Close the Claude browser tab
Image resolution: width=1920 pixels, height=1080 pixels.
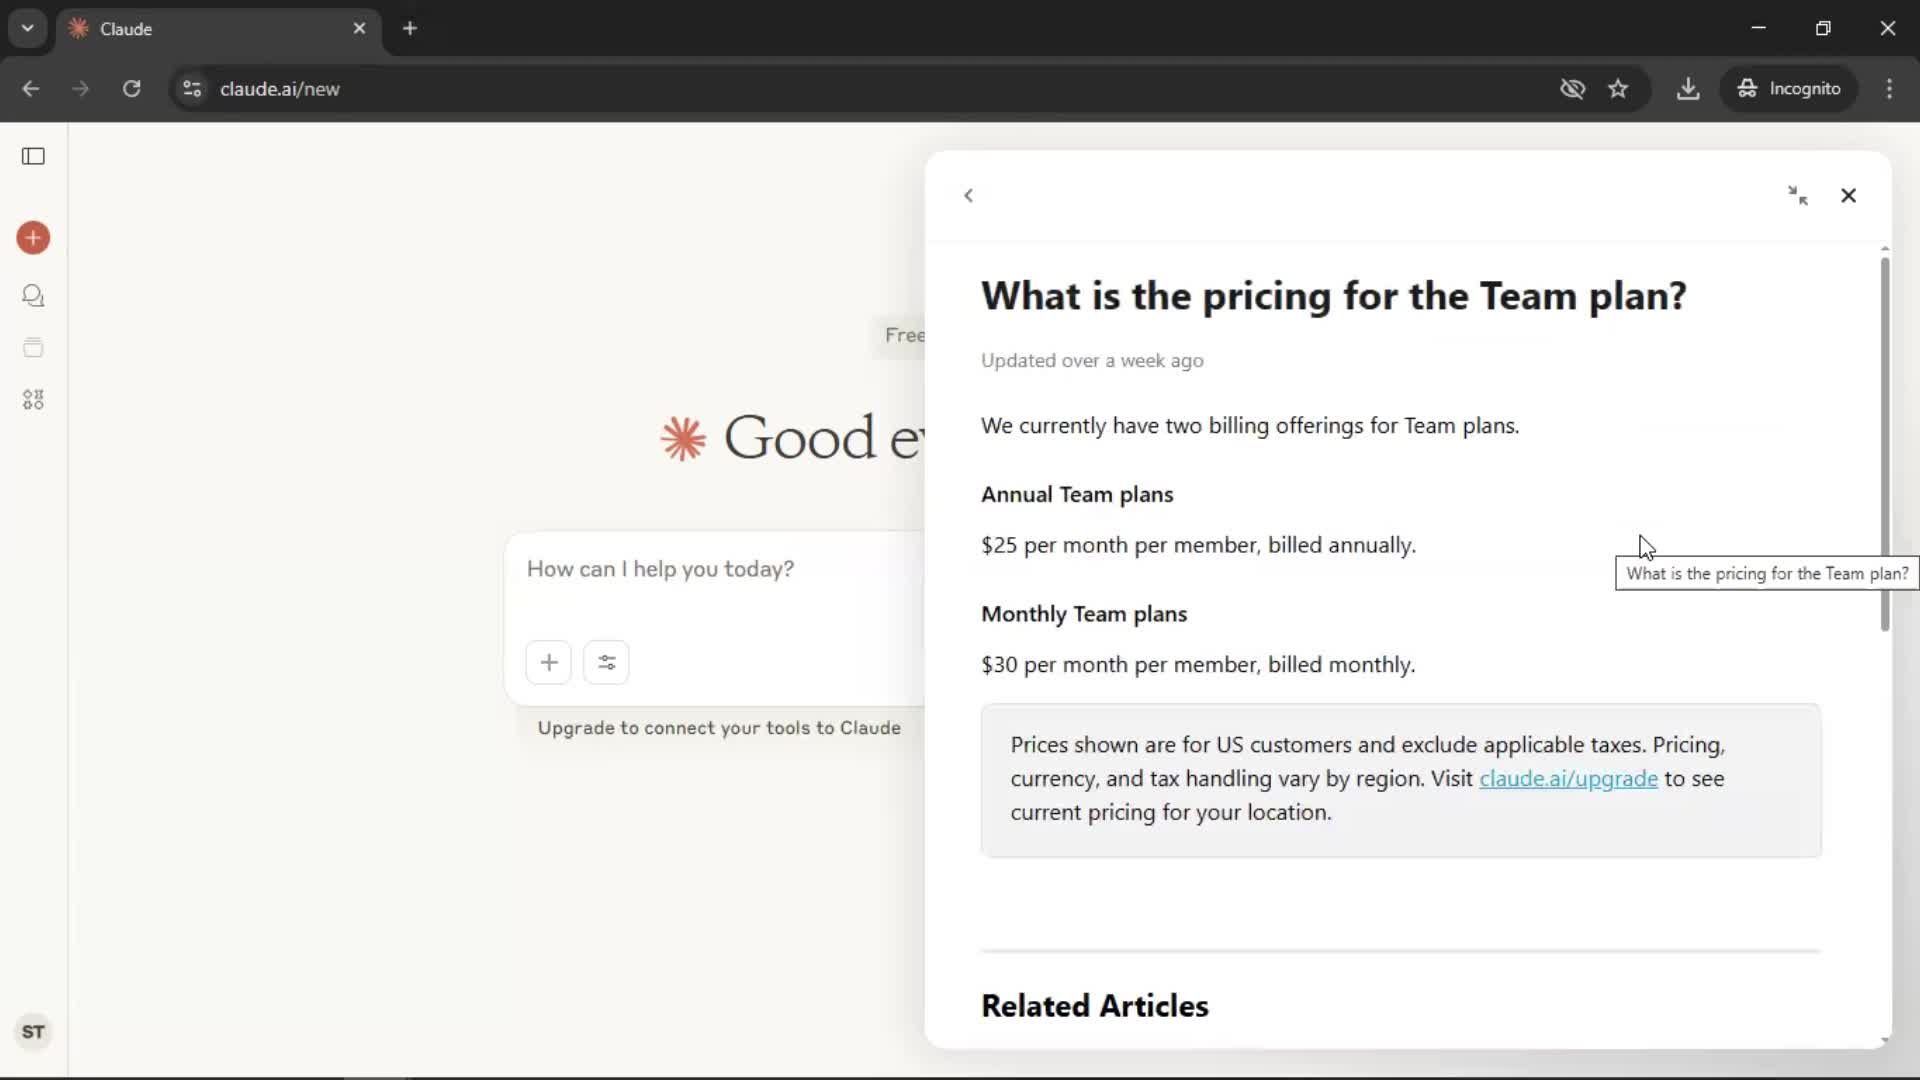pyautogui.click(x=359, y=28)
